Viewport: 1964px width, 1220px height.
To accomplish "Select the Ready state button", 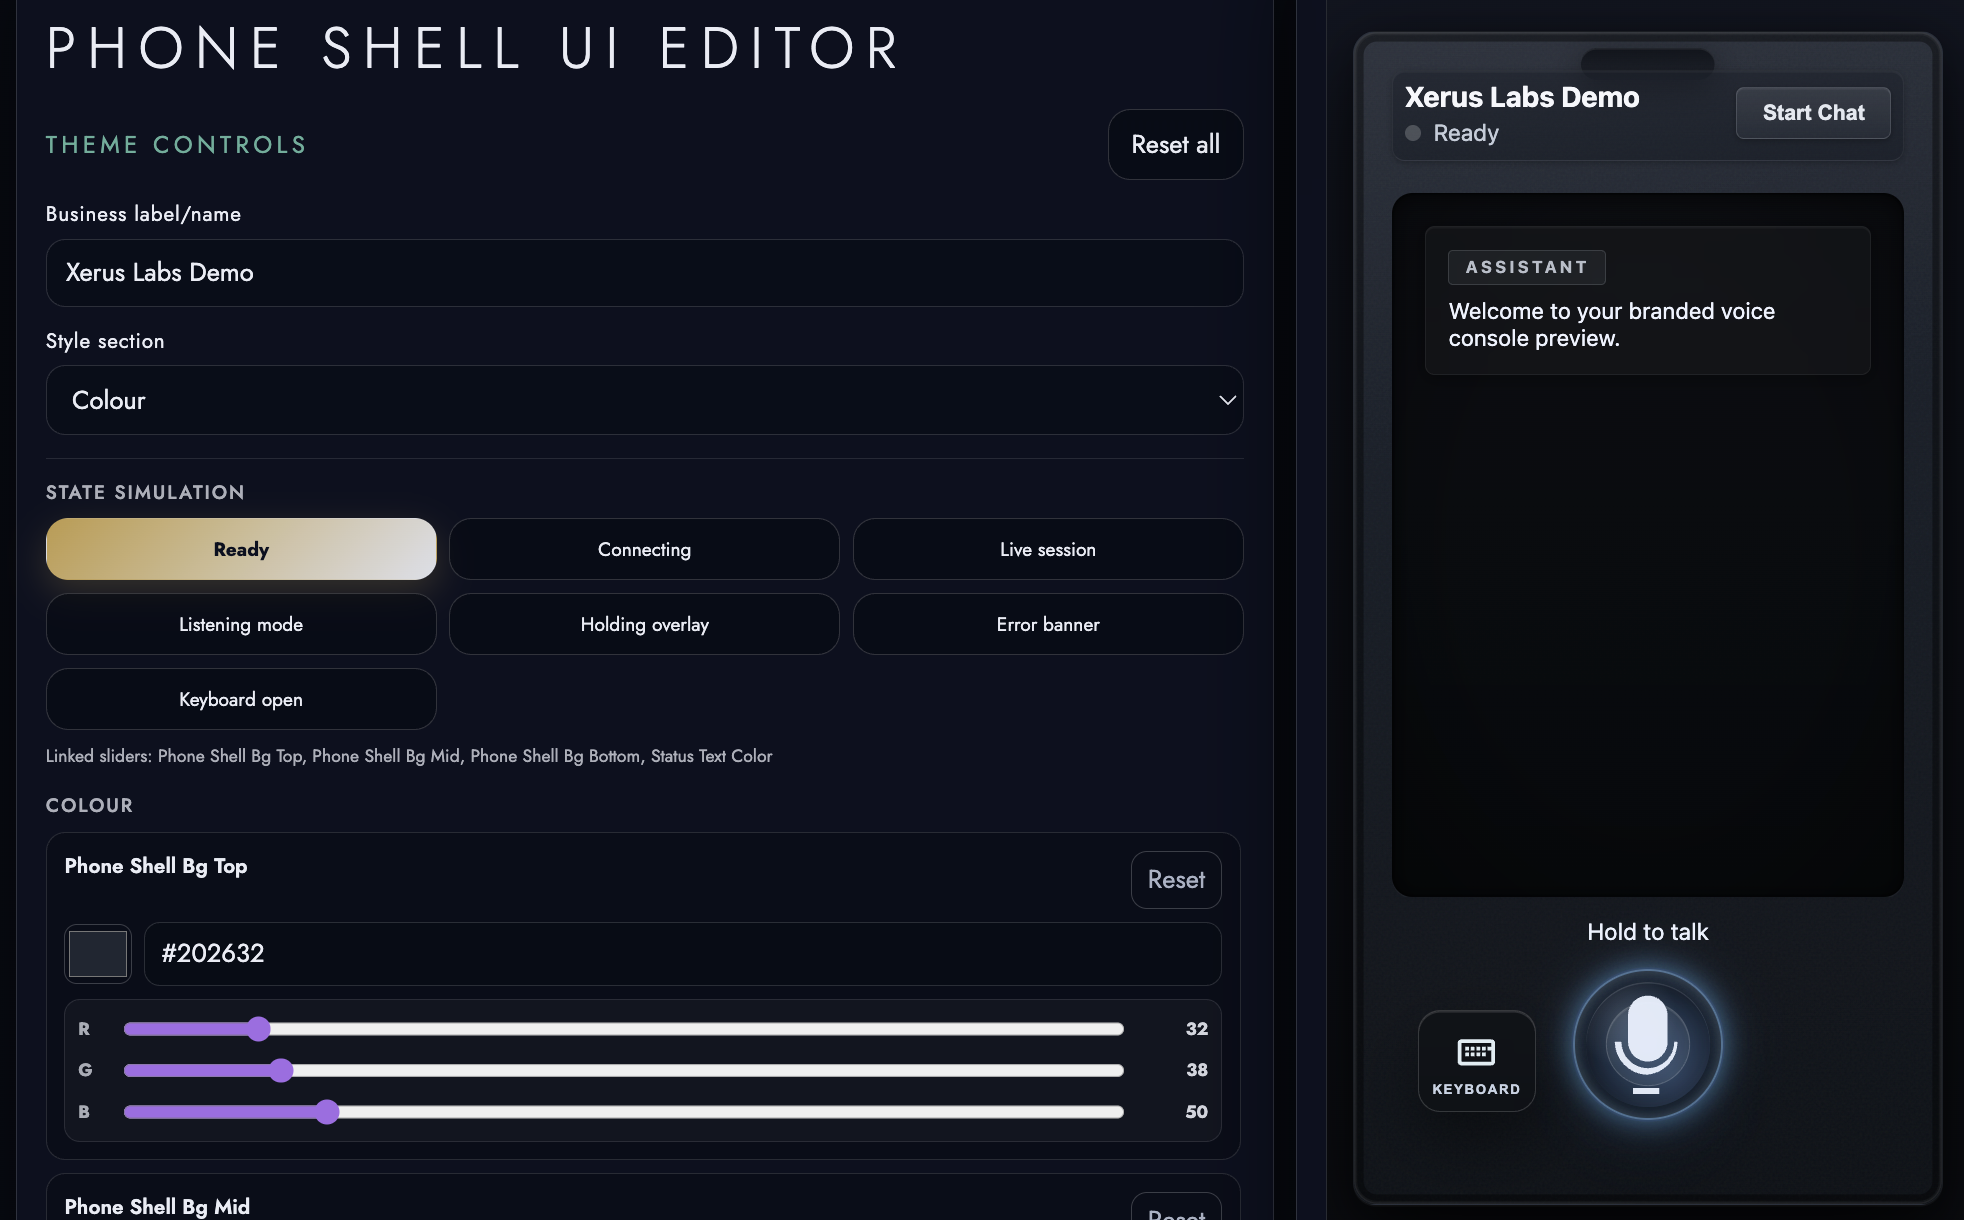I will pos(240,549).
